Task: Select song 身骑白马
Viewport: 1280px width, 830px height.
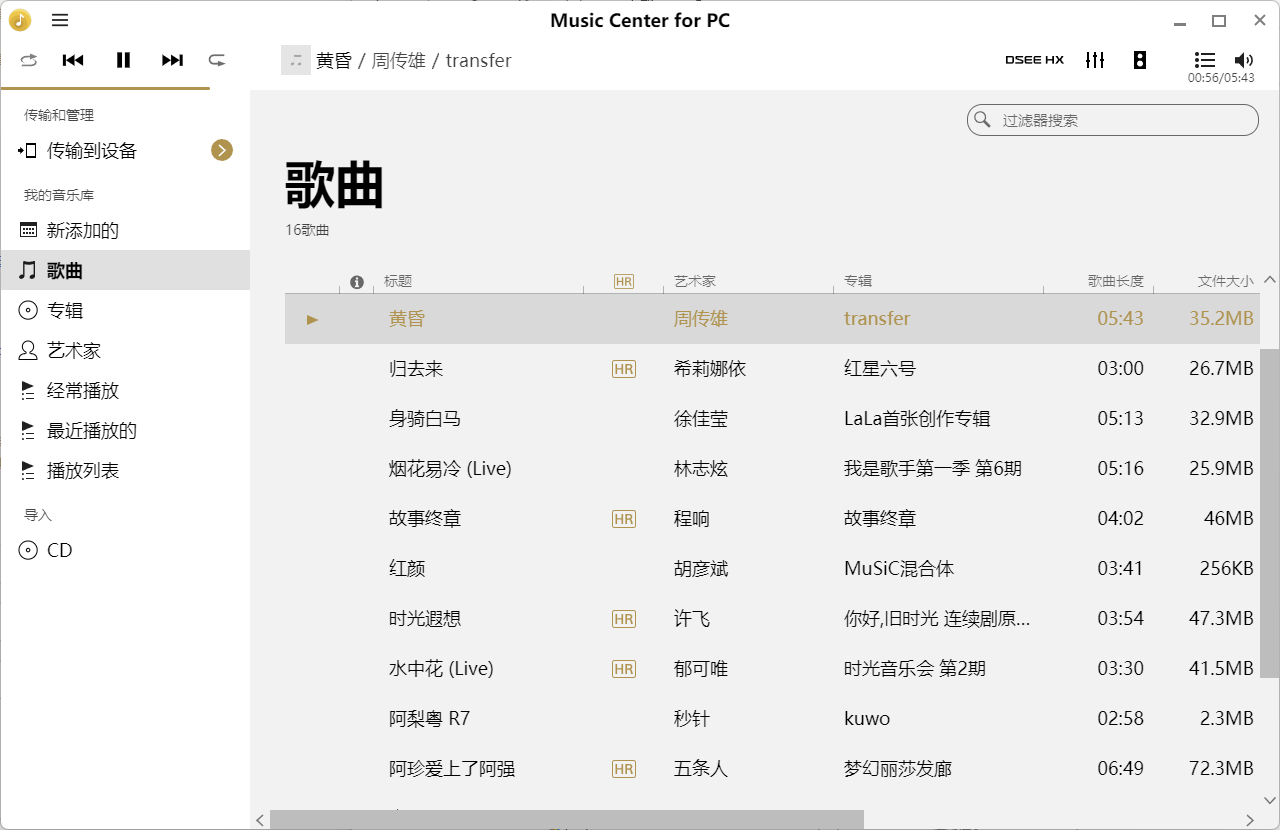Action: (425, 419)
